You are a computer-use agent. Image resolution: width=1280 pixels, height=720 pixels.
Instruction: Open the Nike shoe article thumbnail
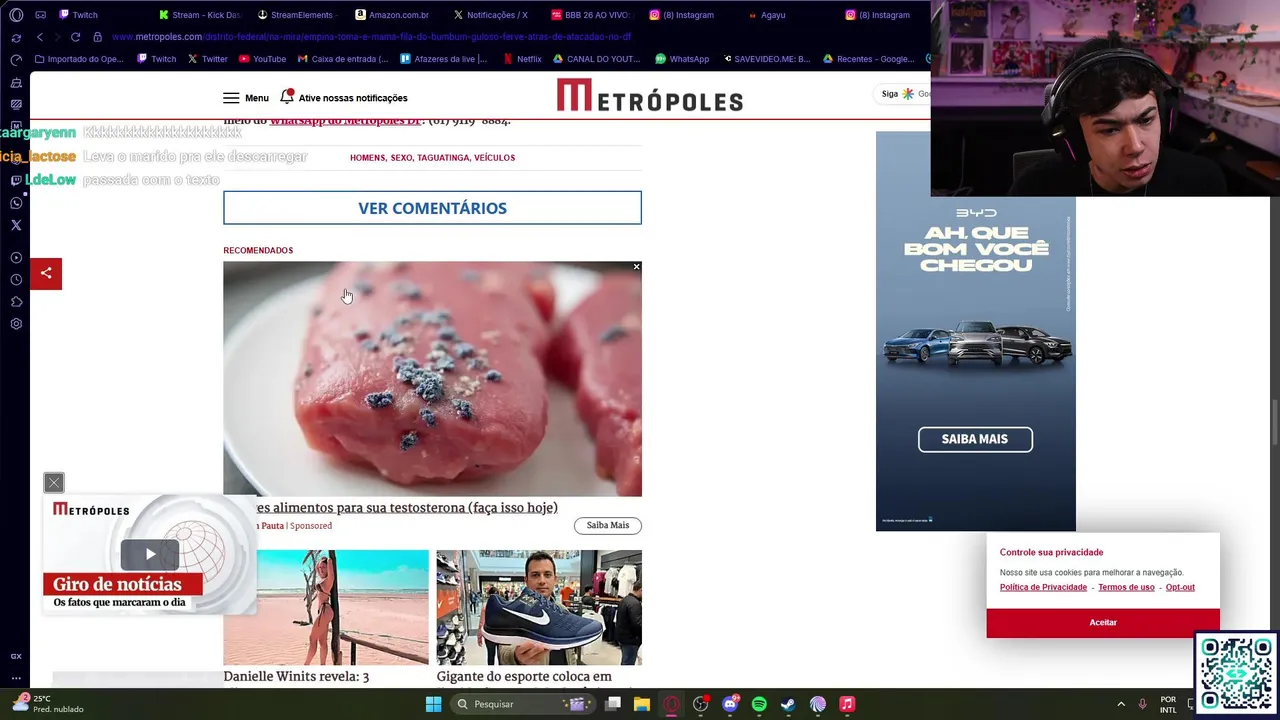click(539, 607)
